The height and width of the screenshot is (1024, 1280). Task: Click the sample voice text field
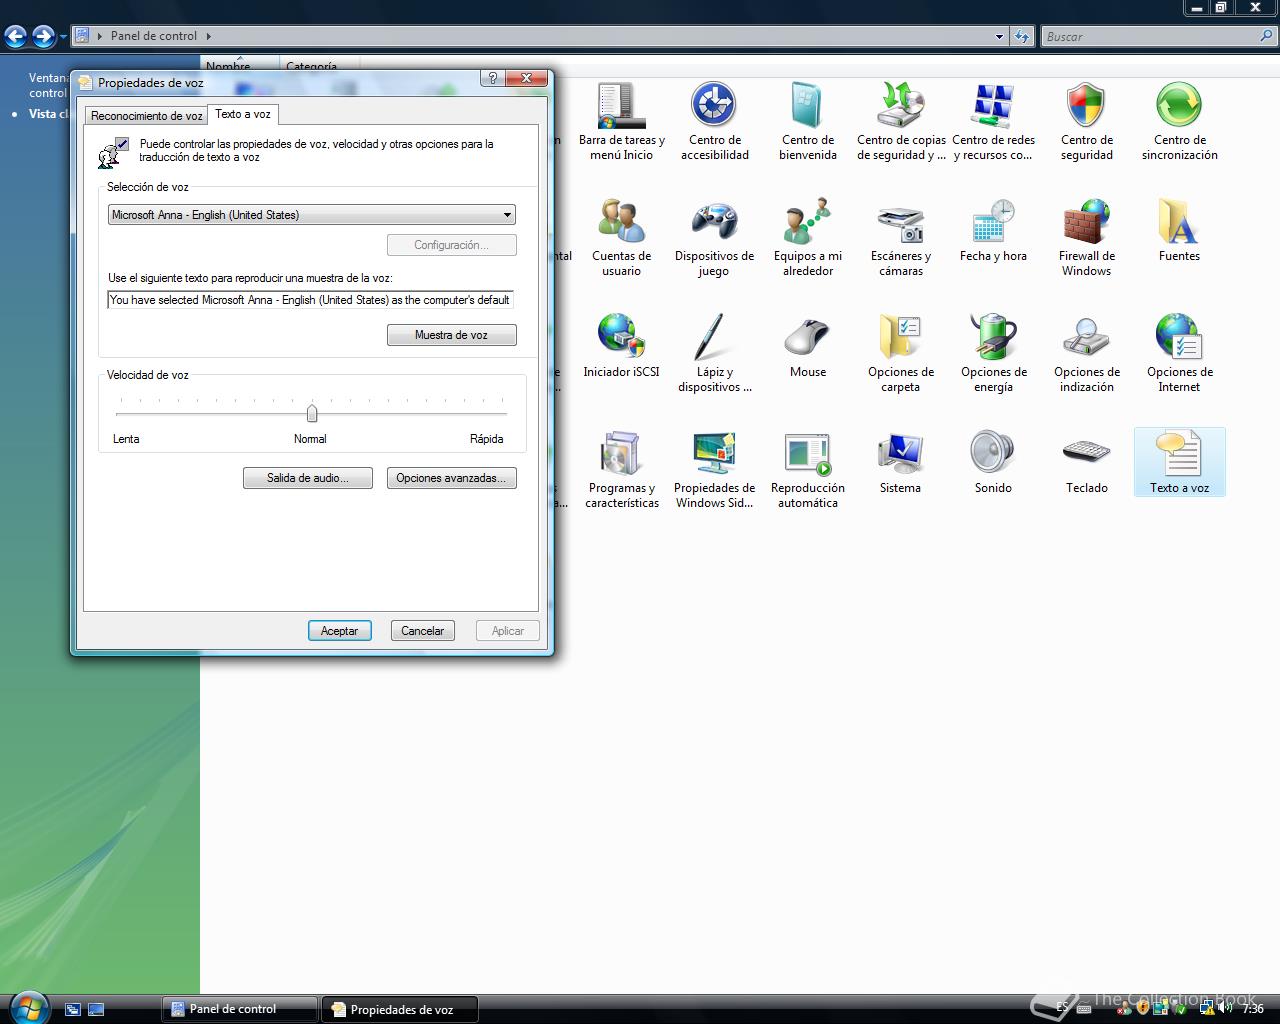[311, 300]
